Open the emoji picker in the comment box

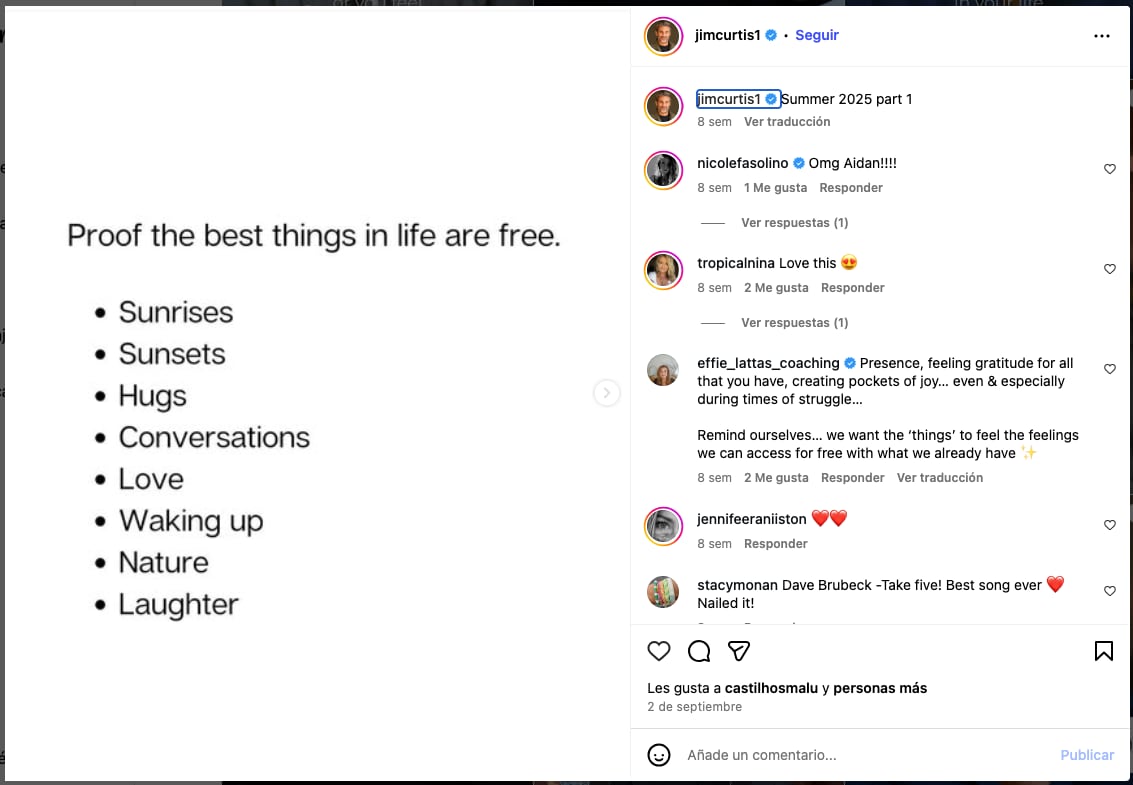pos(659,755)
